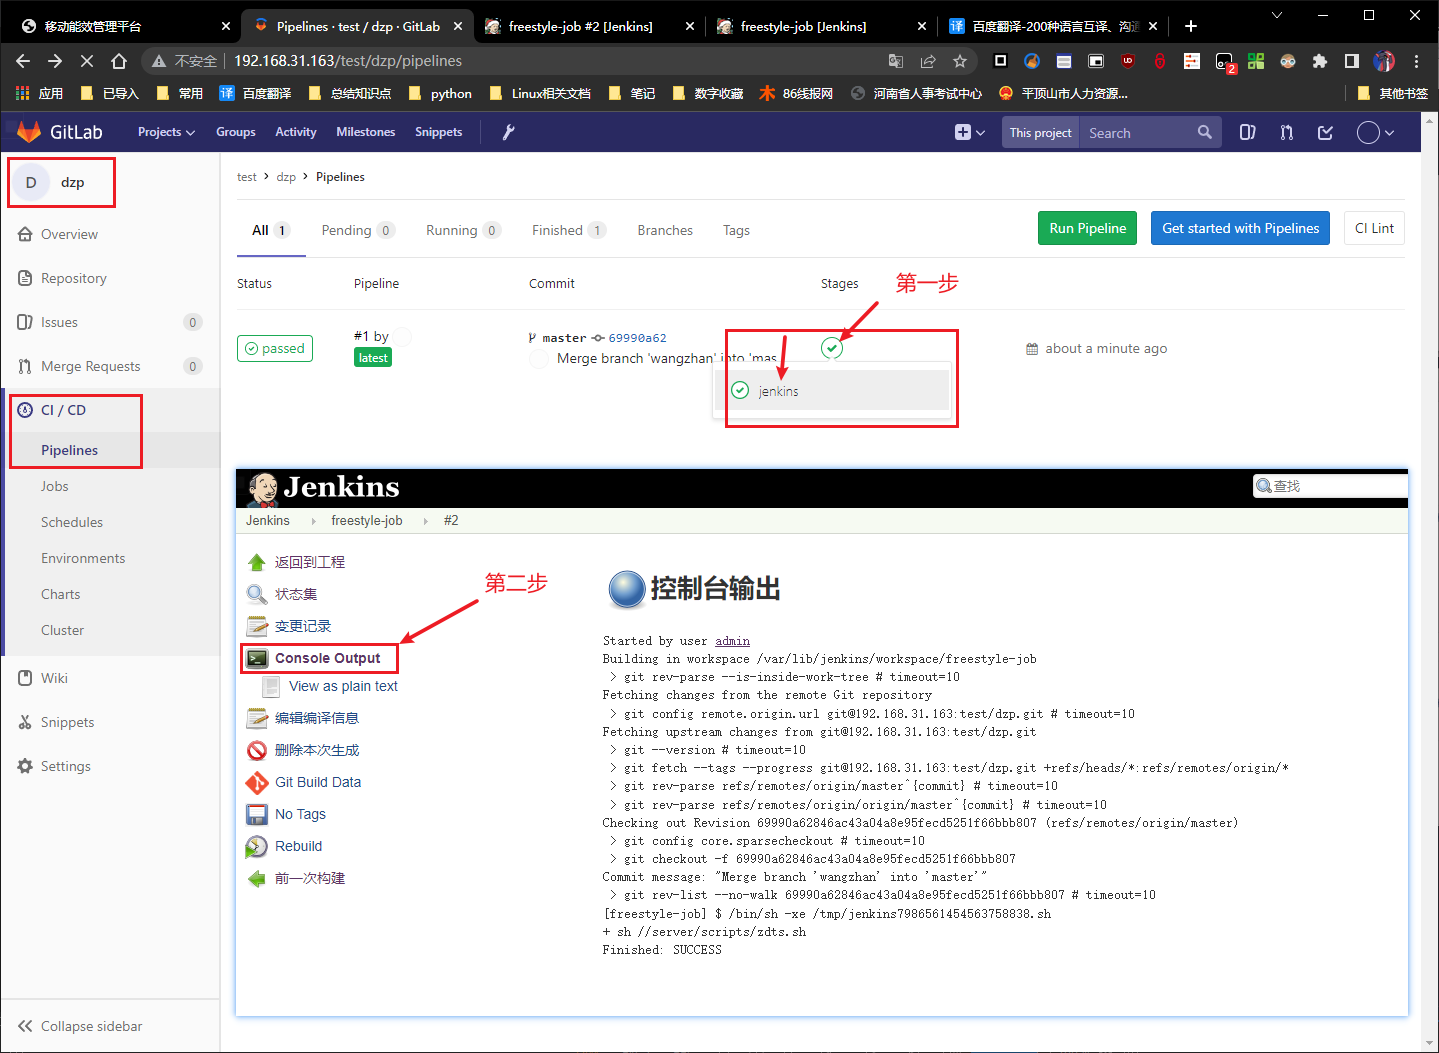This screenshot has height=1053, width=1439.
Task: Open the issues icon in top navbar
Action: click(1247, 132)
